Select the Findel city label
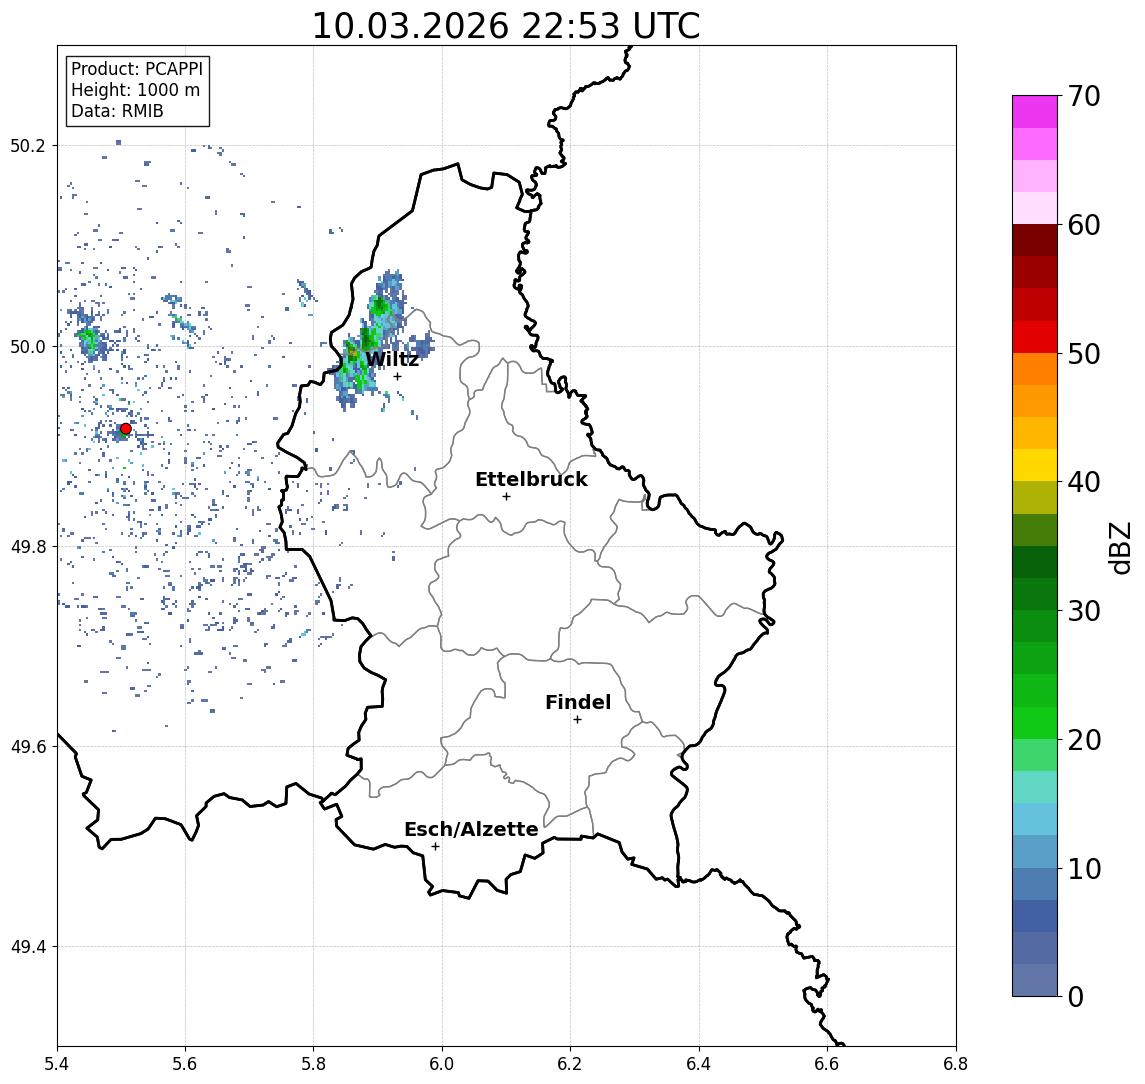Viewport: 1145px width, 1084px height. click(578, 702)
